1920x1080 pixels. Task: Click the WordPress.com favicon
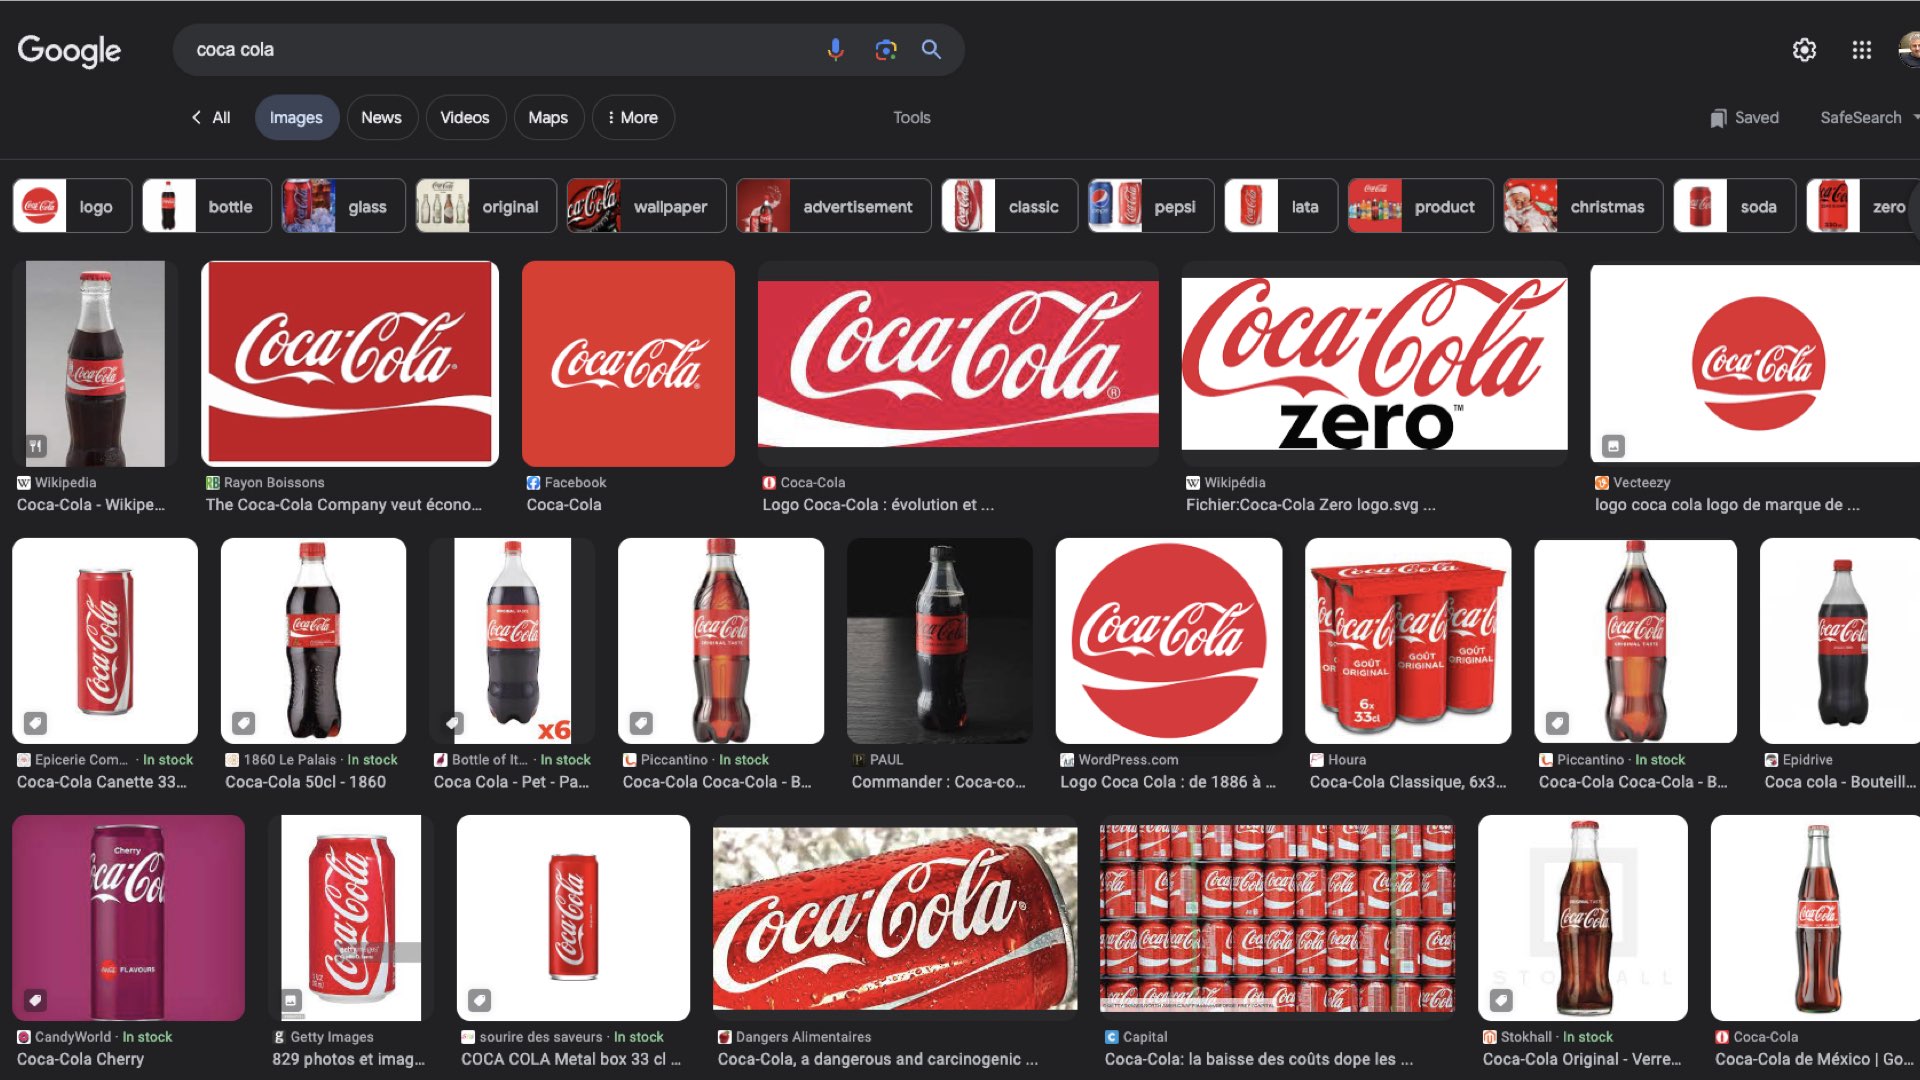(1067, 760)
